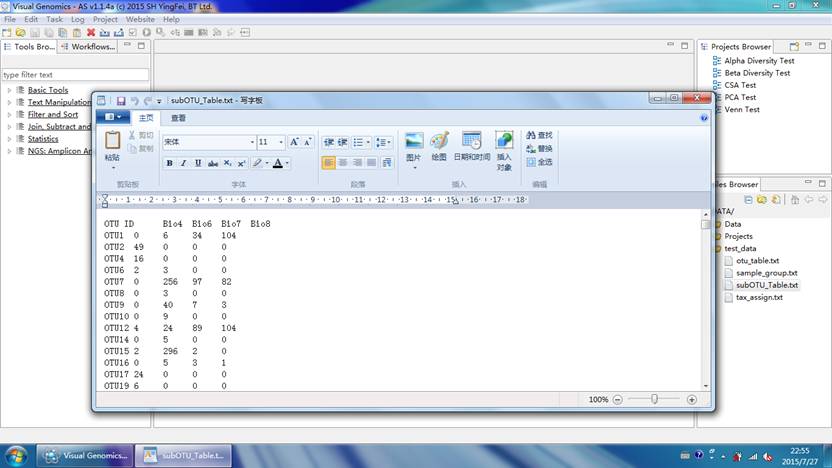This screenshot has width=832, height=468.
Task: Click the Paint drawing icon
Action: 439,141
